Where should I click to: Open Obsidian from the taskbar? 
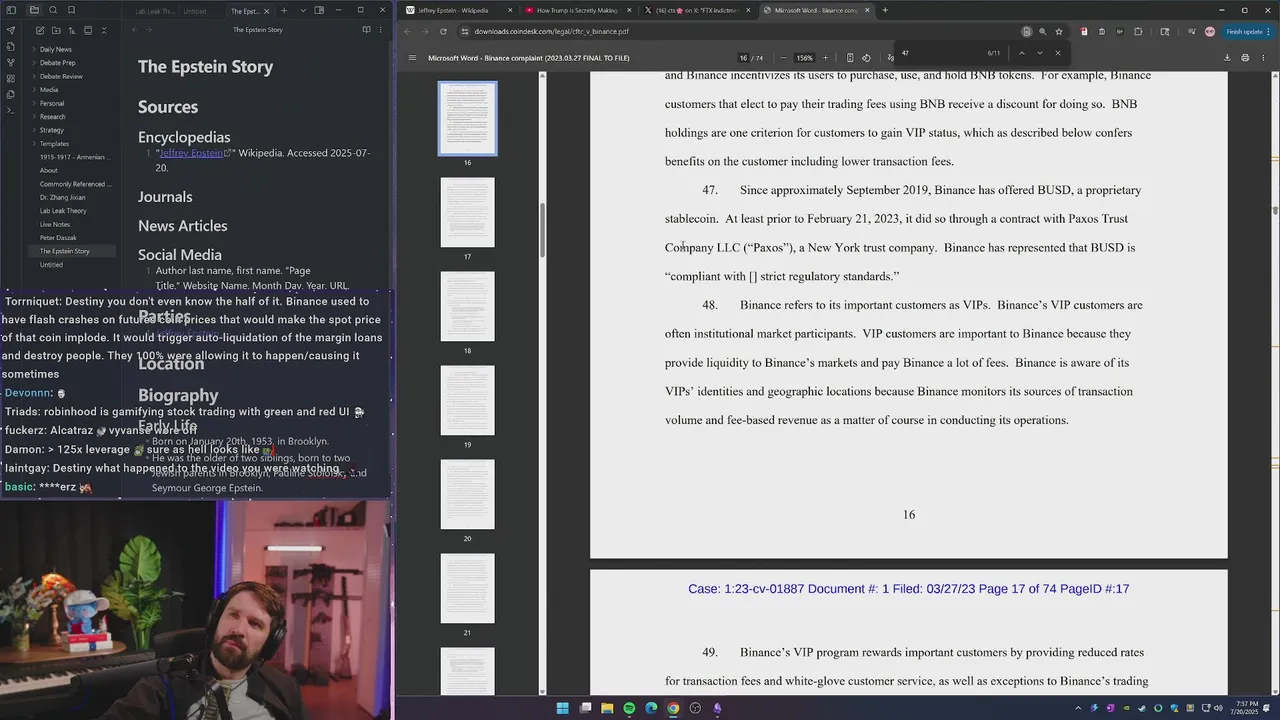tap(717, 708)
